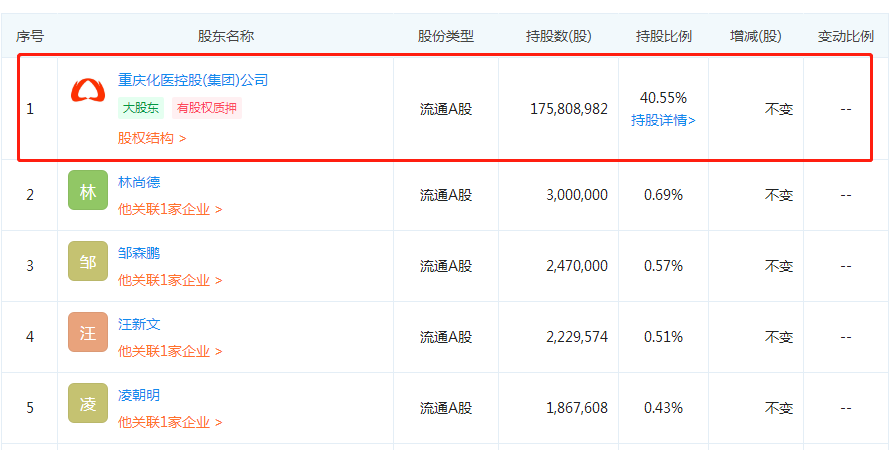Click the orange 汪 avatar icon

coord(88,332)
